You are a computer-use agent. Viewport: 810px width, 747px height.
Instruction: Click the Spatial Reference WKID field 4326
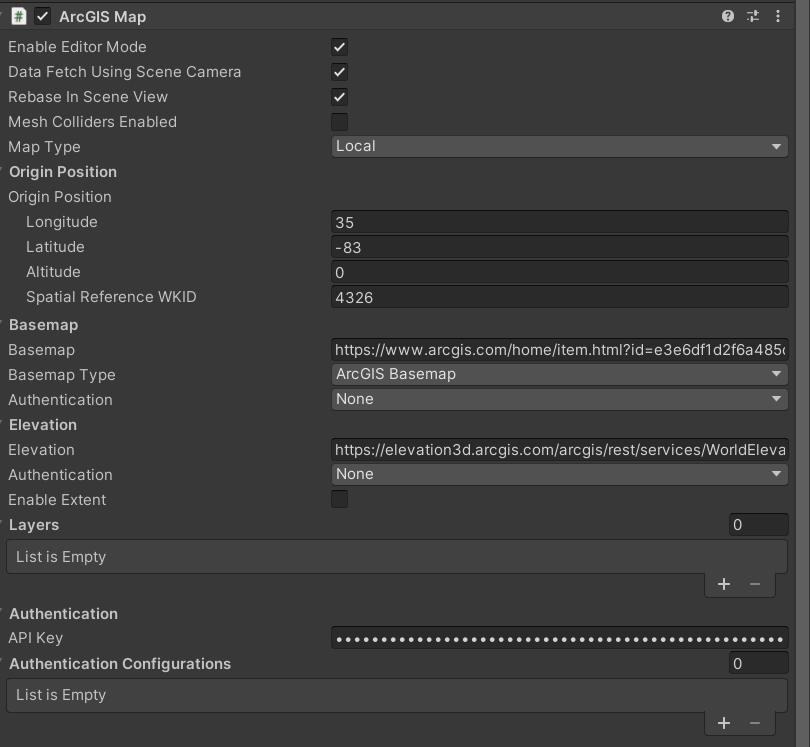coord(559,298)
